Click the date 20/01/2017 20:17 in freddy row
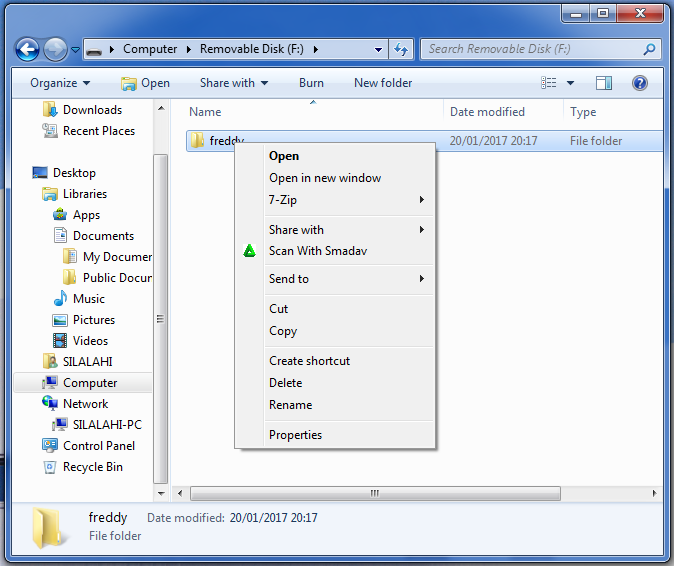This screenshot has height=566, width=674. tap(493, 141)
